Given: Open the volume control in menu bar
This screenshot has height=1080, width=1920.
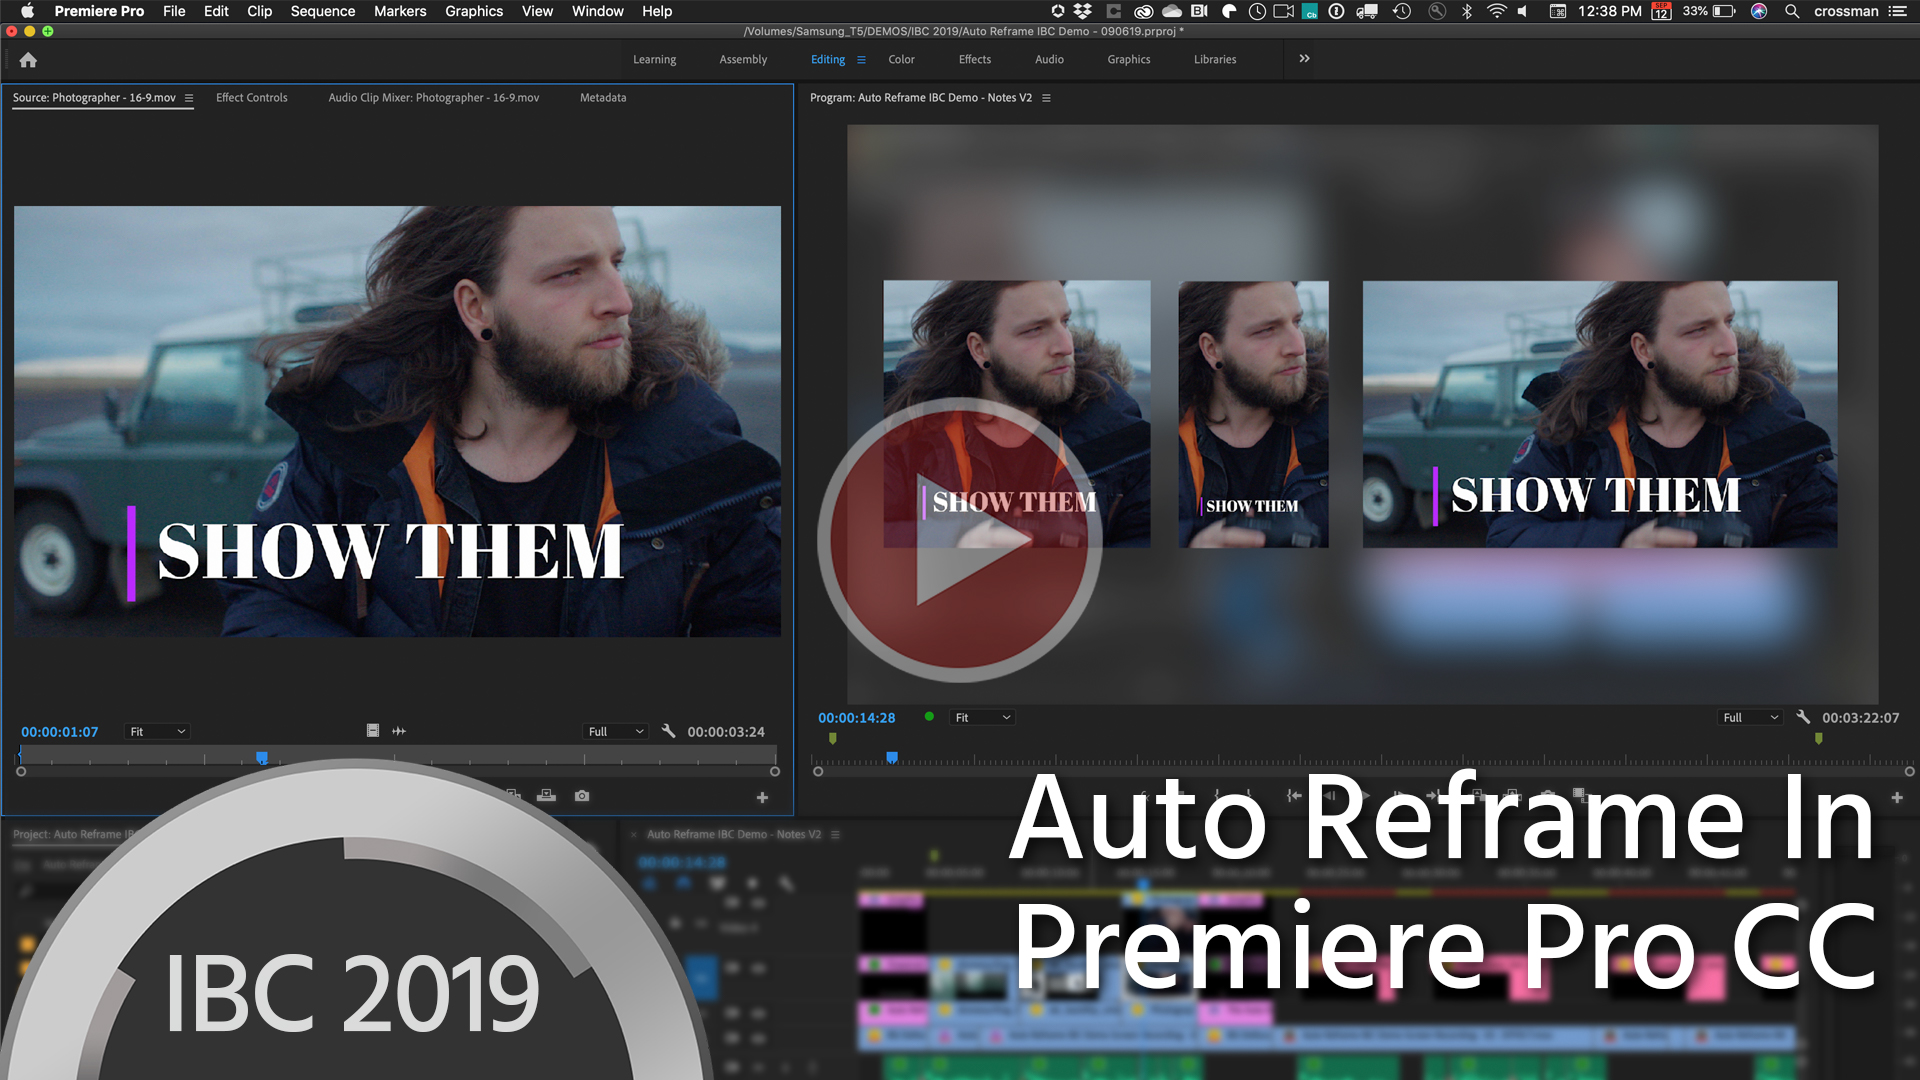Looking at the screenshot, I should 1523,11.
